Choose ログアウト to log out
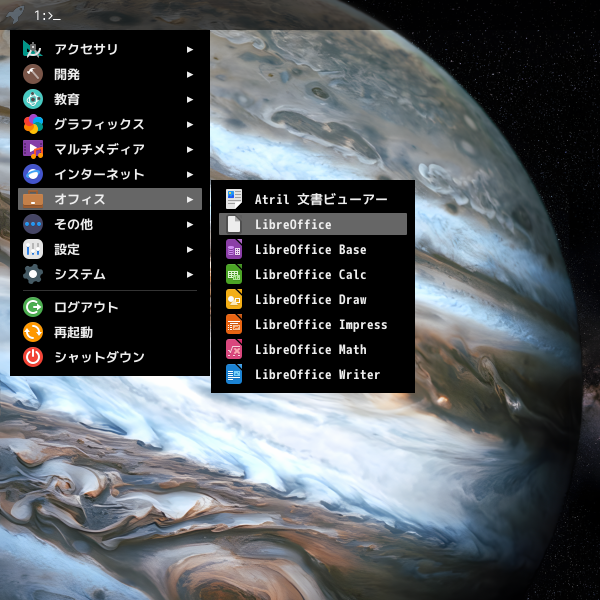Viewport: 600px width, 600px height. 110,307
